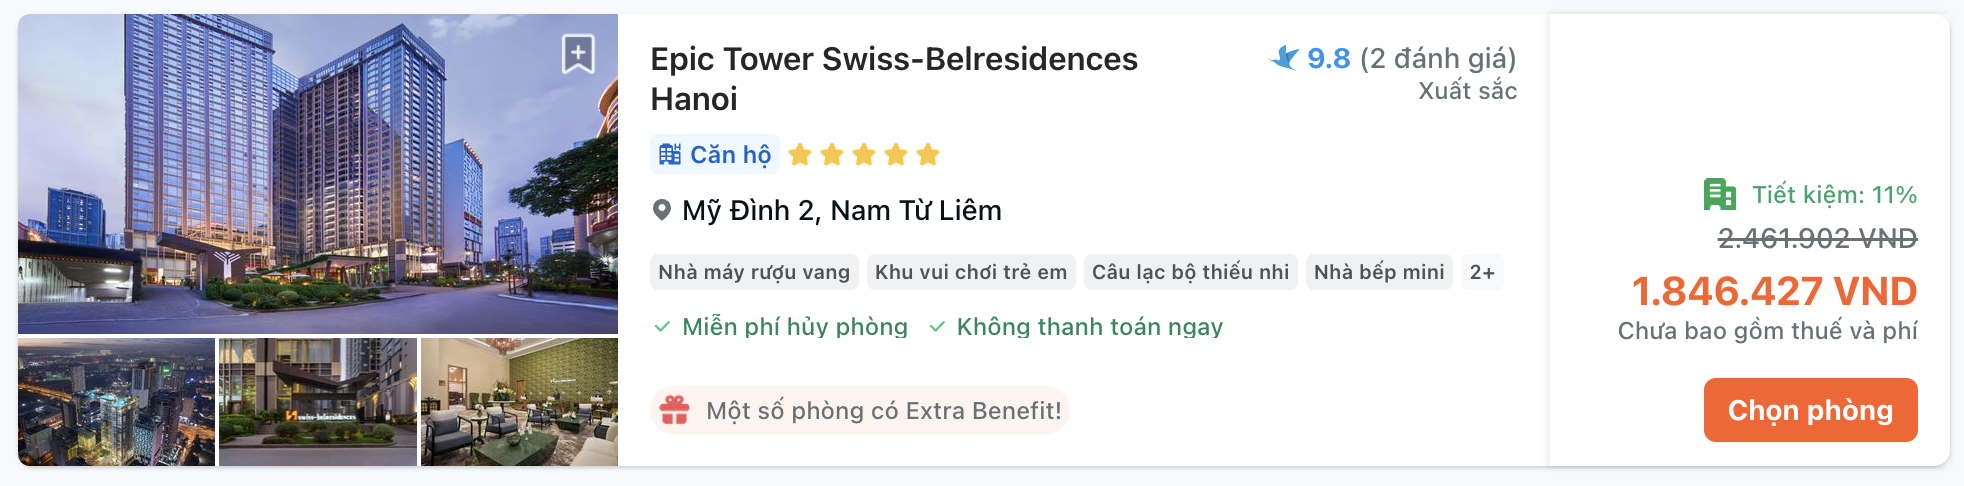Click the Khu vui chơi trẻ em tag
The width and height of the screenshot is (1964, 486).
pyautogui.click(x=970, y=272)
